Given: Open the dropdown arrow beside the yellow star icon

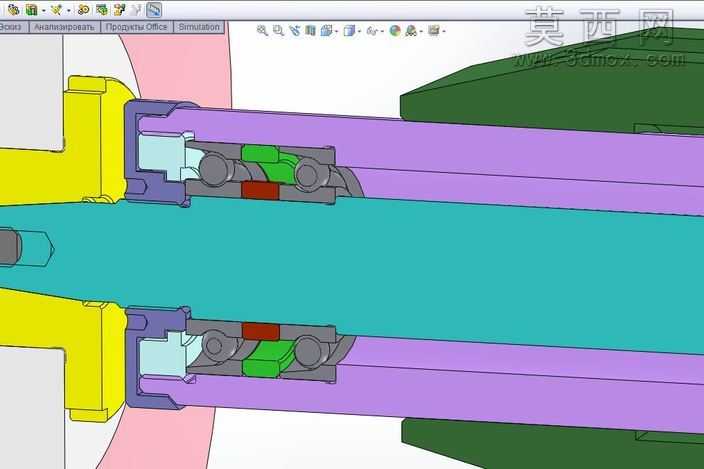Looking at the screenshot, I should click(x=68, y=10).
